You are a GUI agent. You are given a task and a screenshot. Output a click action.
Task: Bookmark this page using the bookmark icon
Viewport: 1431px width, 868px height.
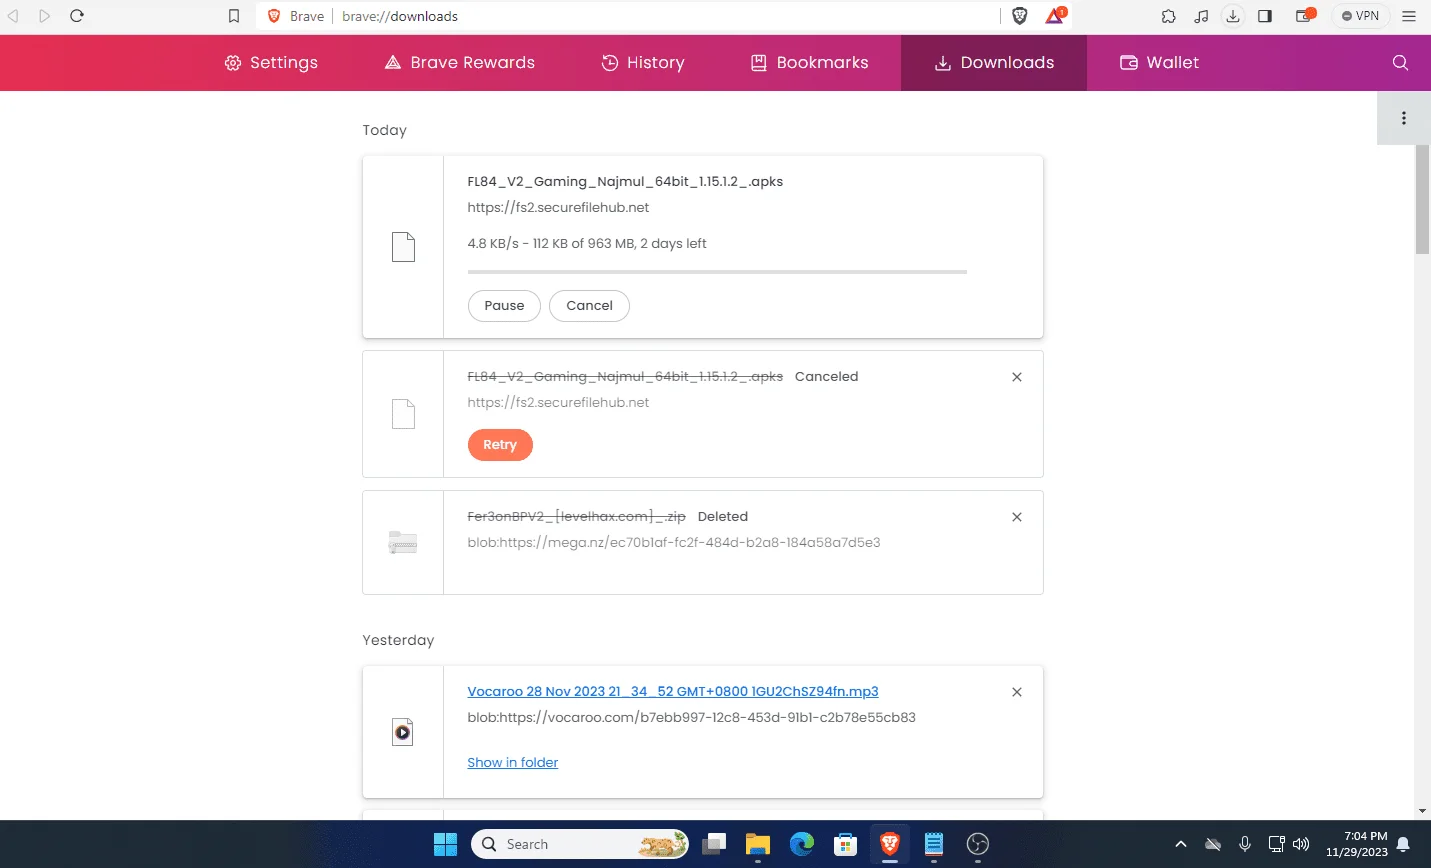pyautogui.click(x=233, y=16)
